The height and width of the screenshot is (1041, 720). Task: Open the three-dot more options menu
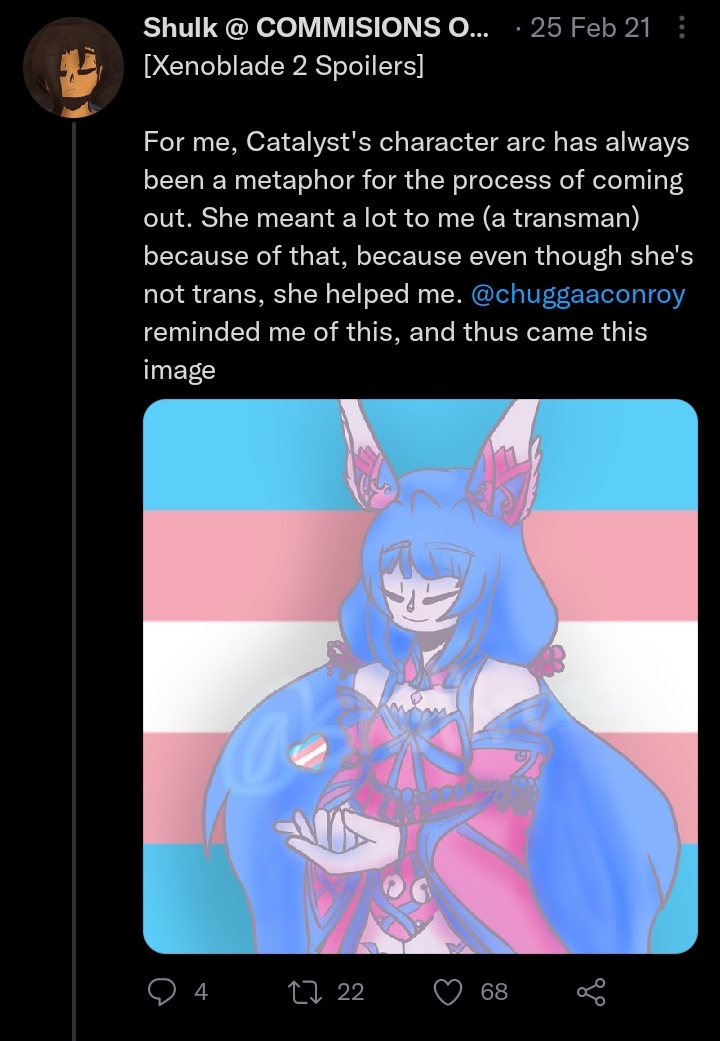681,27
